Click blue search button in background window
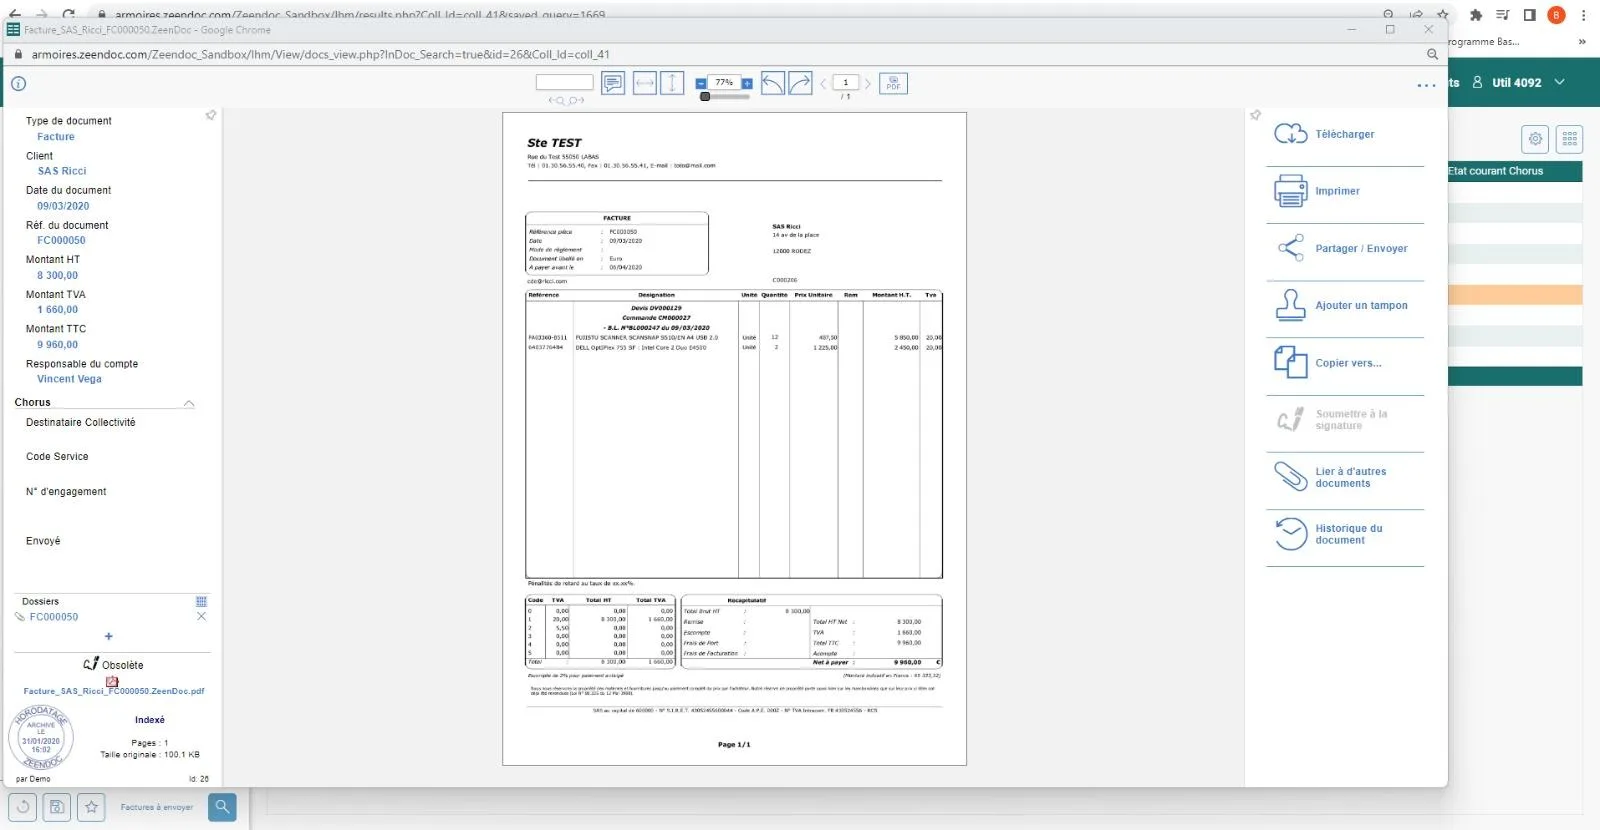 pyautogui.click(x=222, y=807)
